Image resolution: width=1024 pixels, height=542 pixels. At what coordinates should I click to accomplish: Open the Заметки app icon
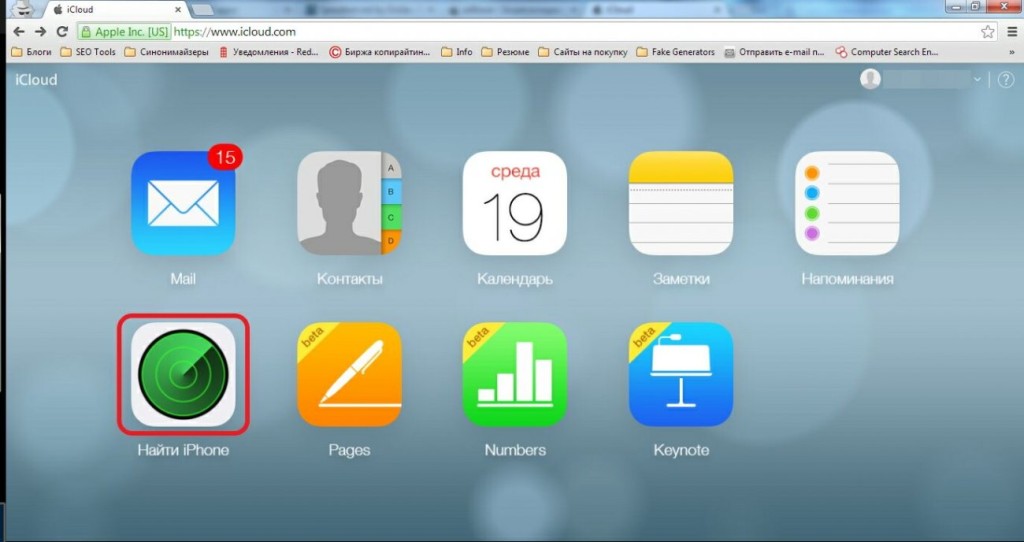[681, 203]
